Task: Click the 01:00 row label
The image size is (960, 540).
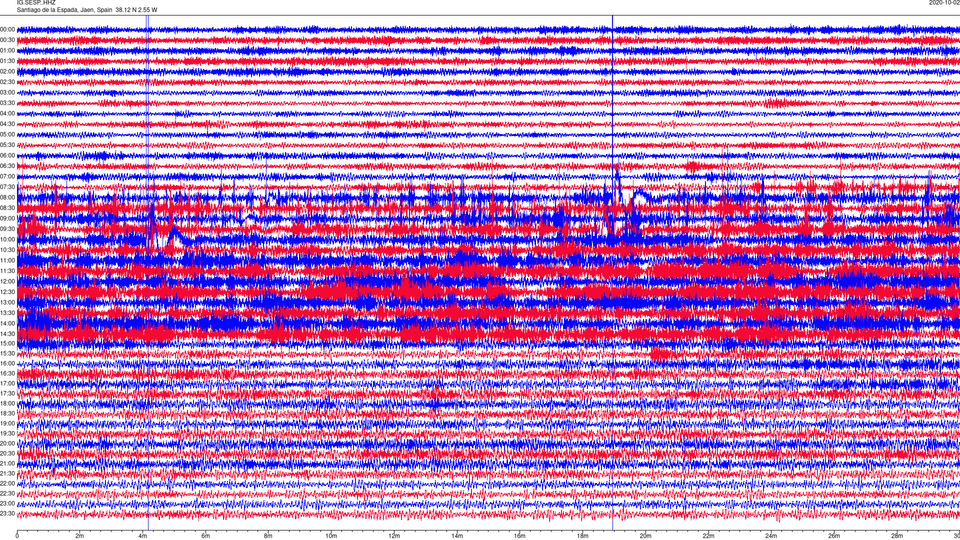Action: (7, 50)
